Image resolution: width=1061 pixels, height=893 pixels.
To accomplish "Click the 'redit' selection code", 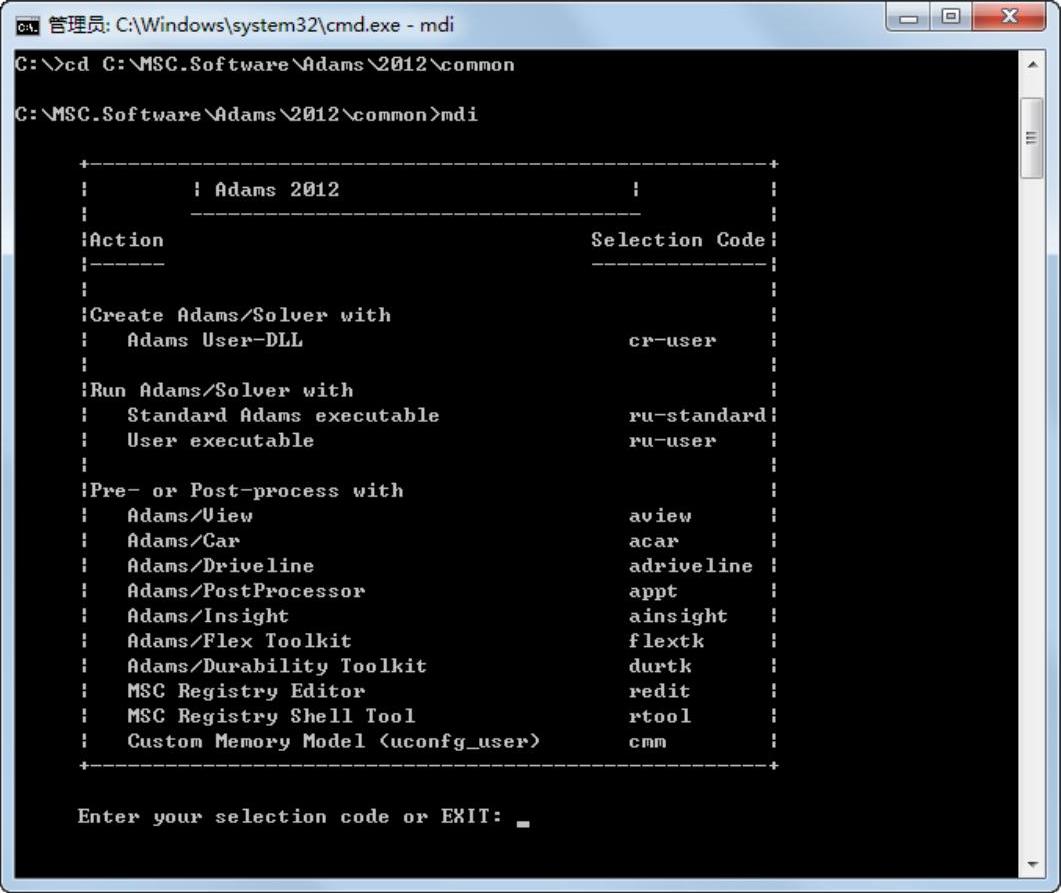I will 660,691.
